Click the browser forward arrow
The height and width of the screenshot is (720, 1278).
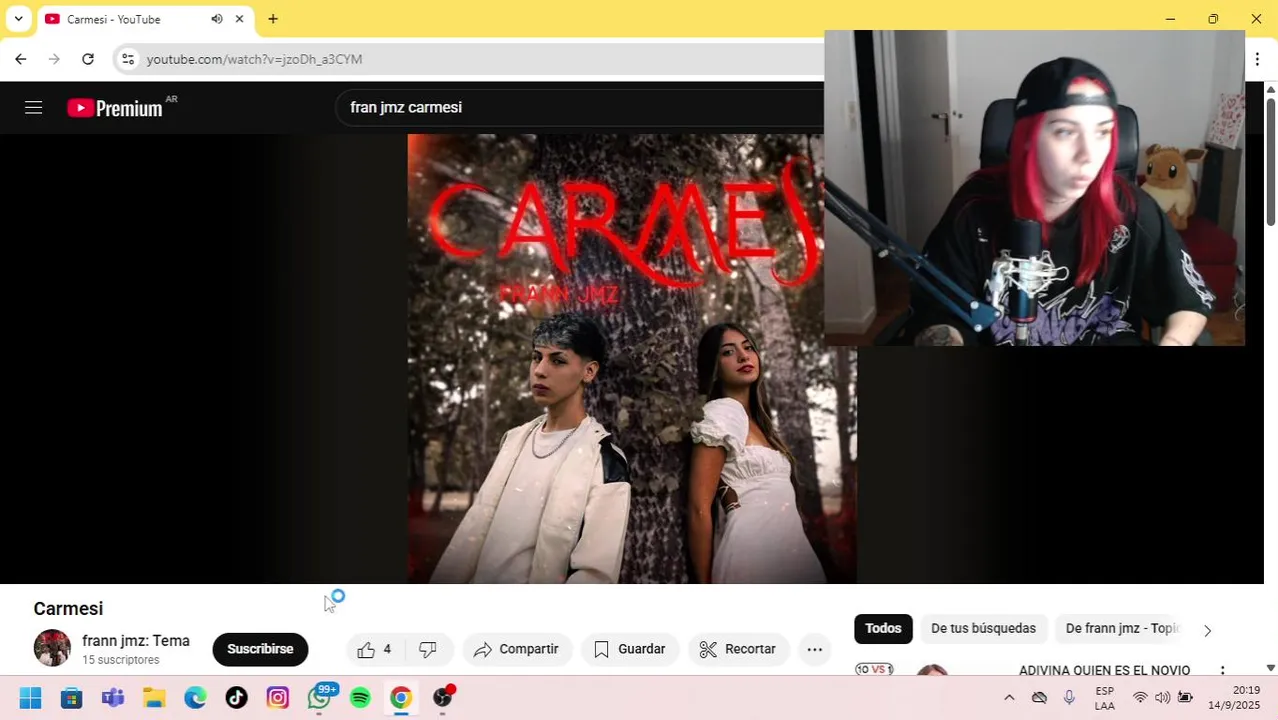54,59
